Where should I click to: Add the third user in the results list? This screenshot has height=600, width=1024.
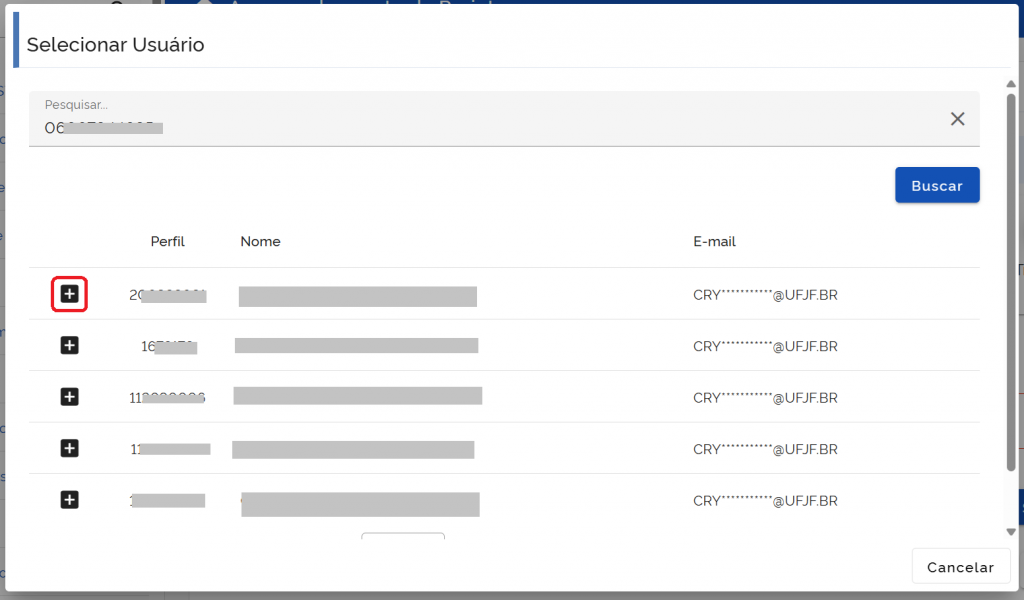pyautogui.click(x=69, y=397)
